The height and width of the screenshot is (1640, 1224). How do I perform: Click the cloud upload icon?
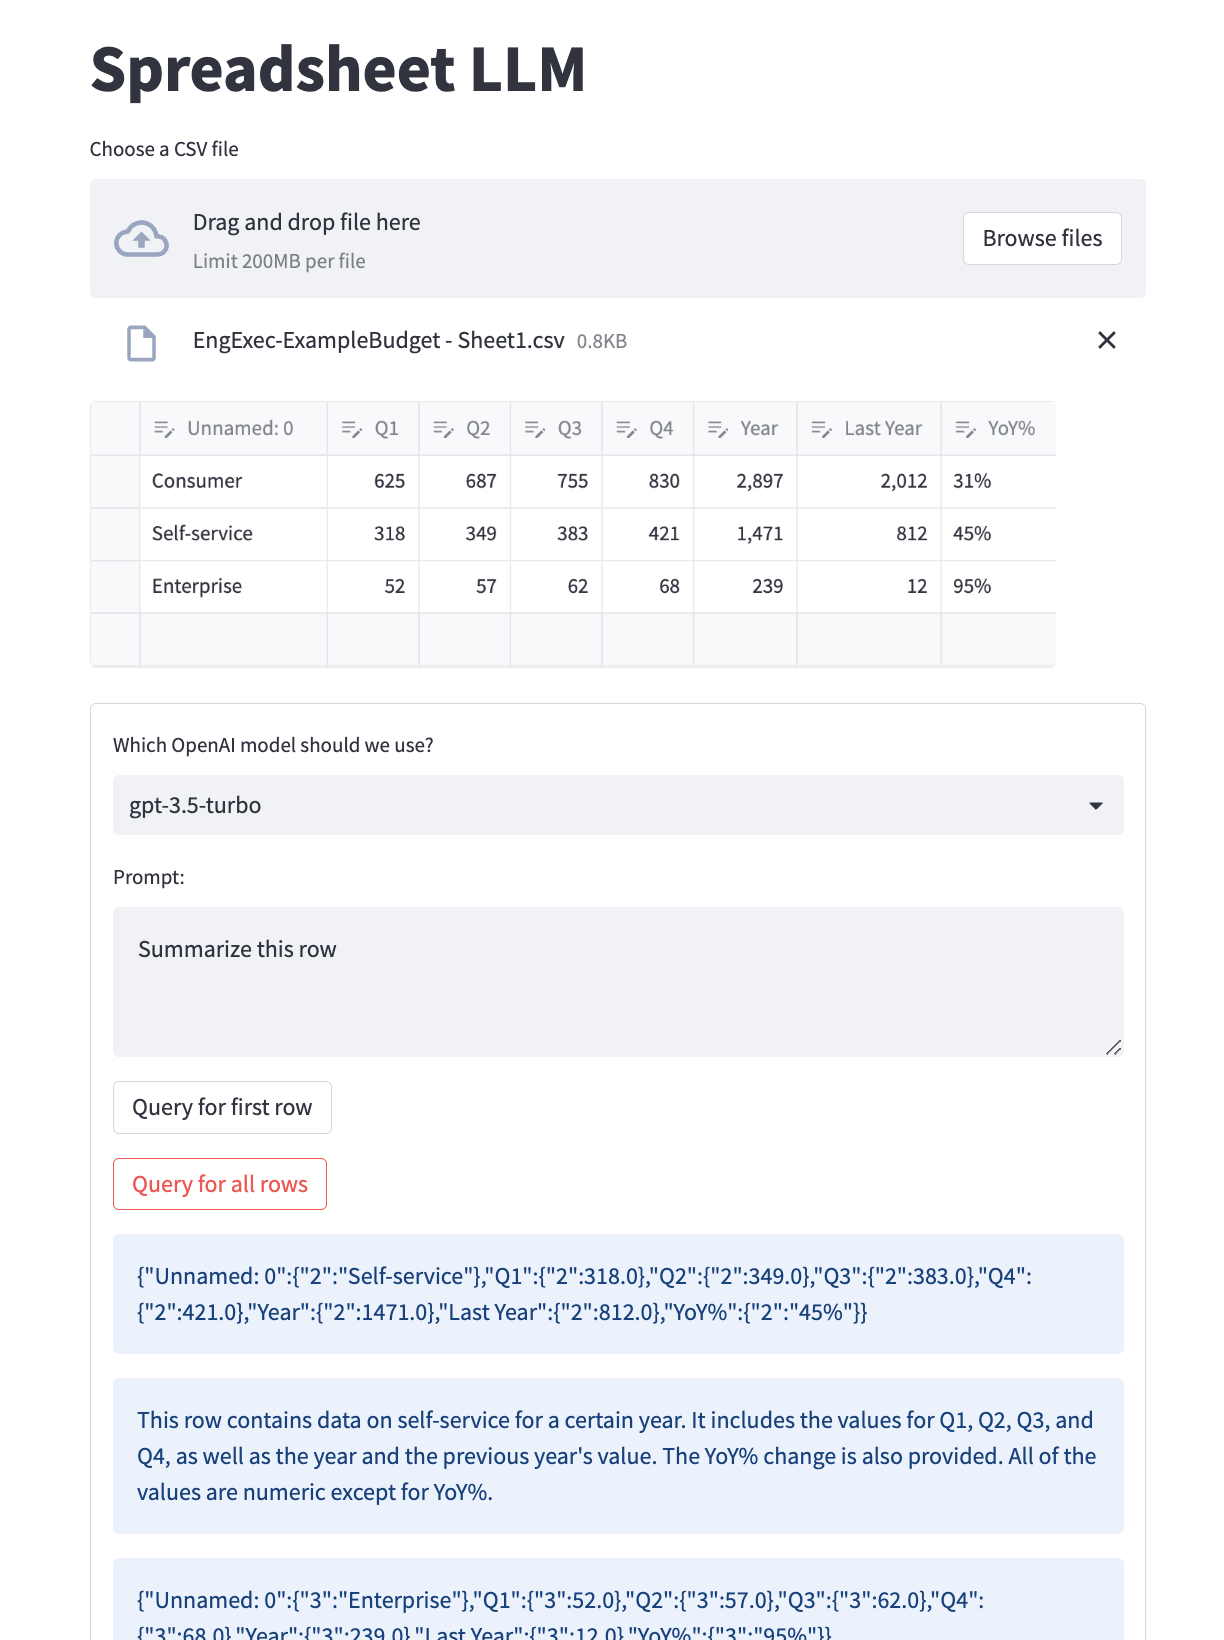[x=141, y=239]
